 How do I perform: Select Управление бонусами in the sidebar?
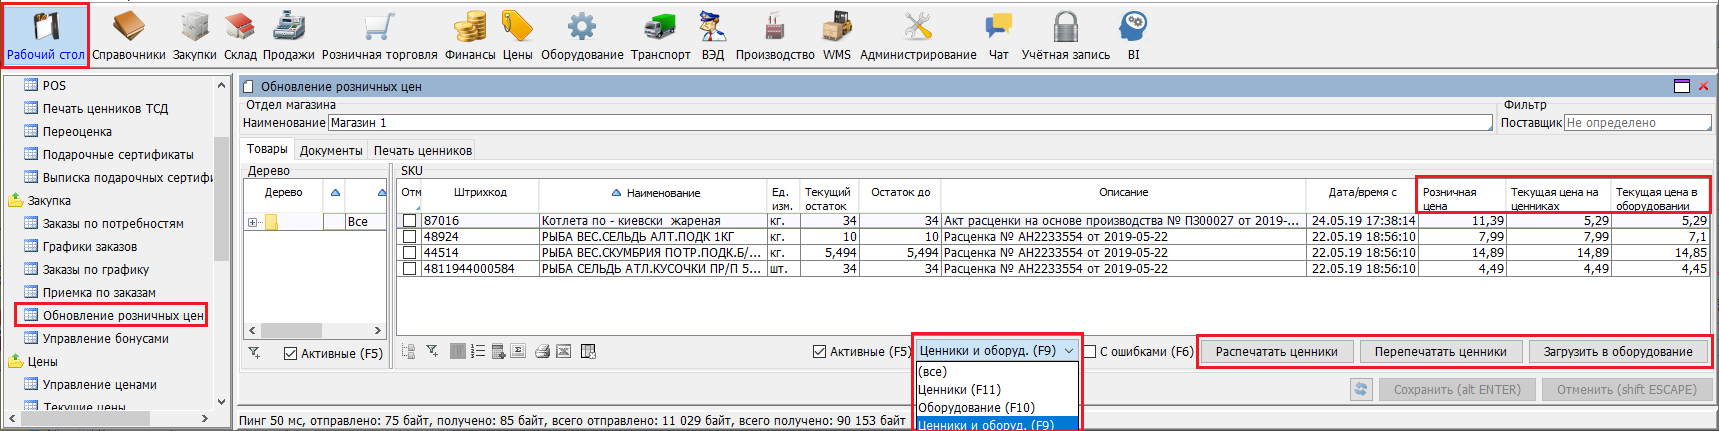105,338
